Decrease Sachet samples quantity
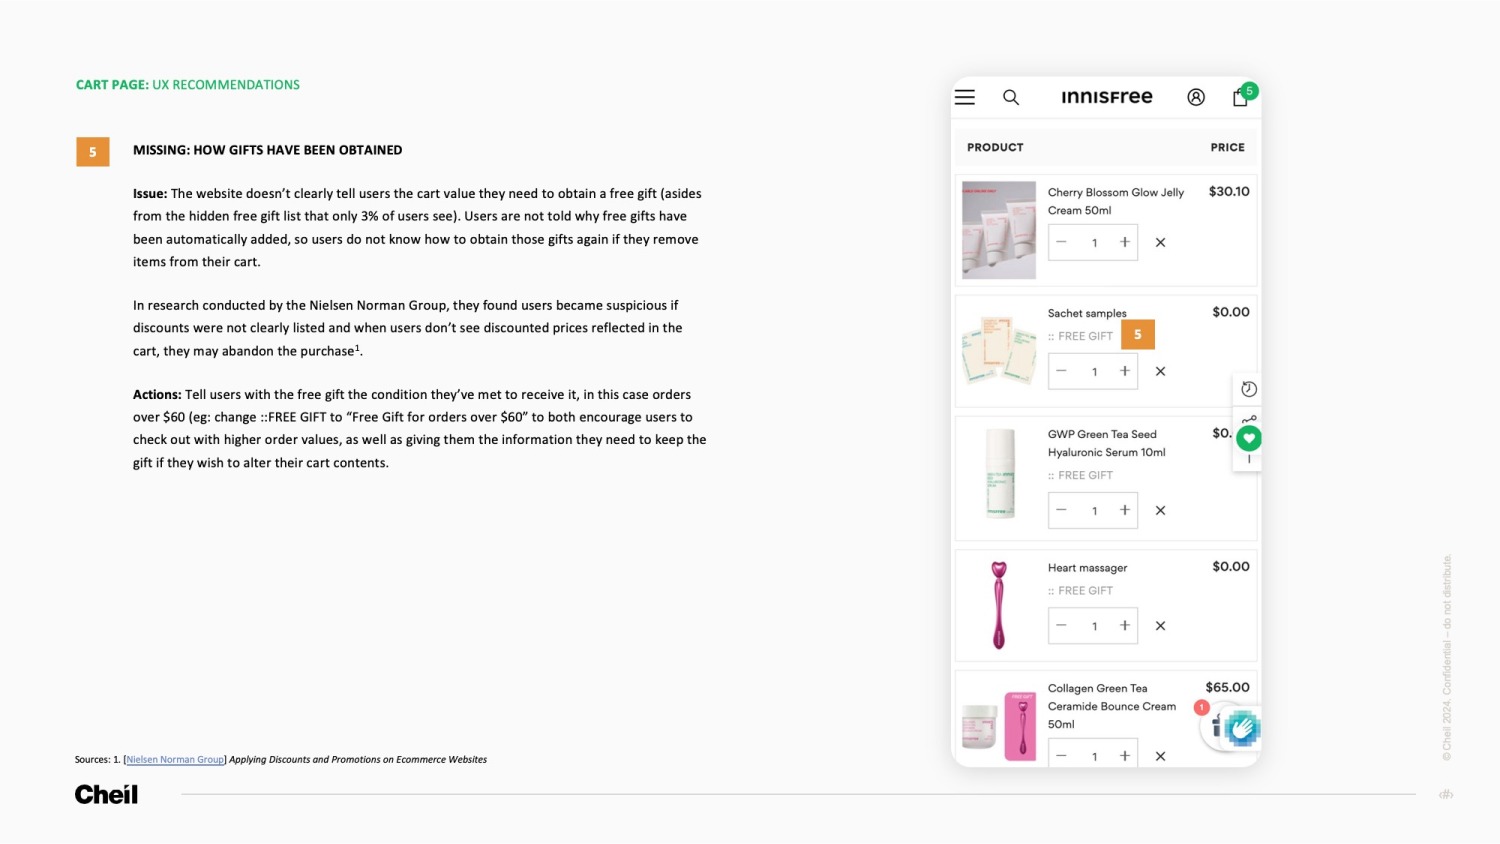 coord(1062,372)
